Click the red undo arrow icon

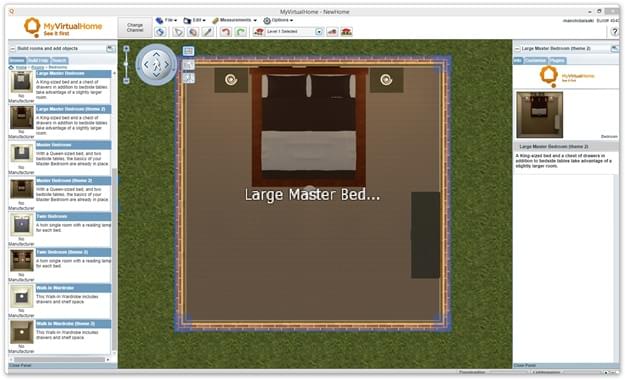[226, 32]
